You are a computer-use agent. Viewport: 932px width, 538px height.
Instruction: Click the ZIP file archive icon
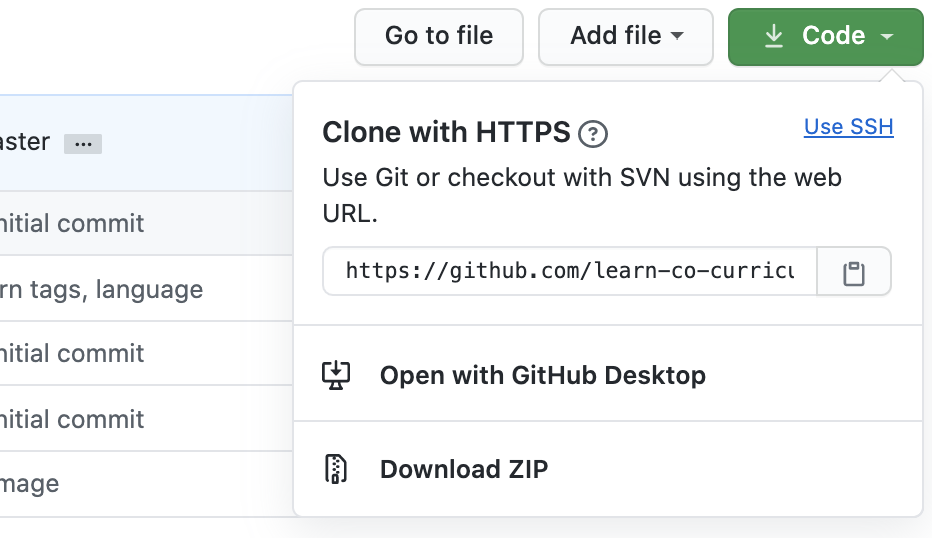[336, 469]
